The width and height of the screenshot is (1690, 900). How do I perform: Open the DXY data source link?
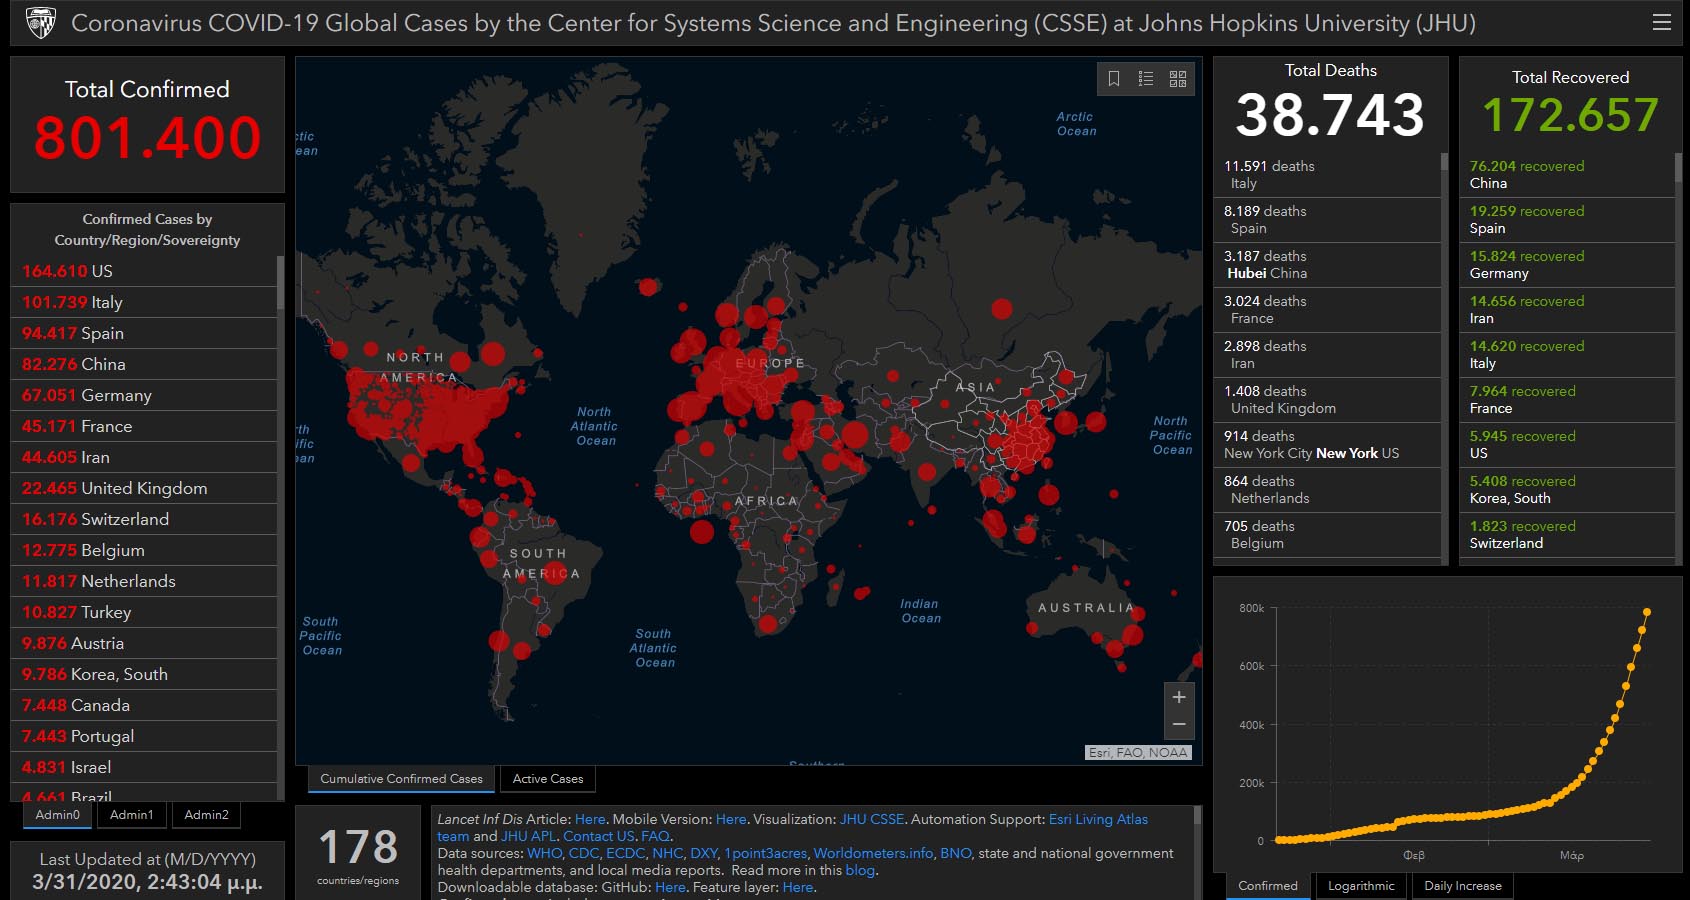point(704,853)
